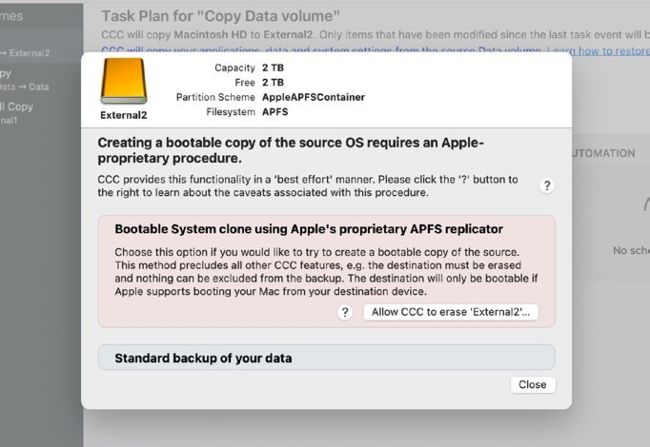This screenshot has height=447, width=650.
Task: Open the caveats help '?' button
Action: [x=547, y=186]
